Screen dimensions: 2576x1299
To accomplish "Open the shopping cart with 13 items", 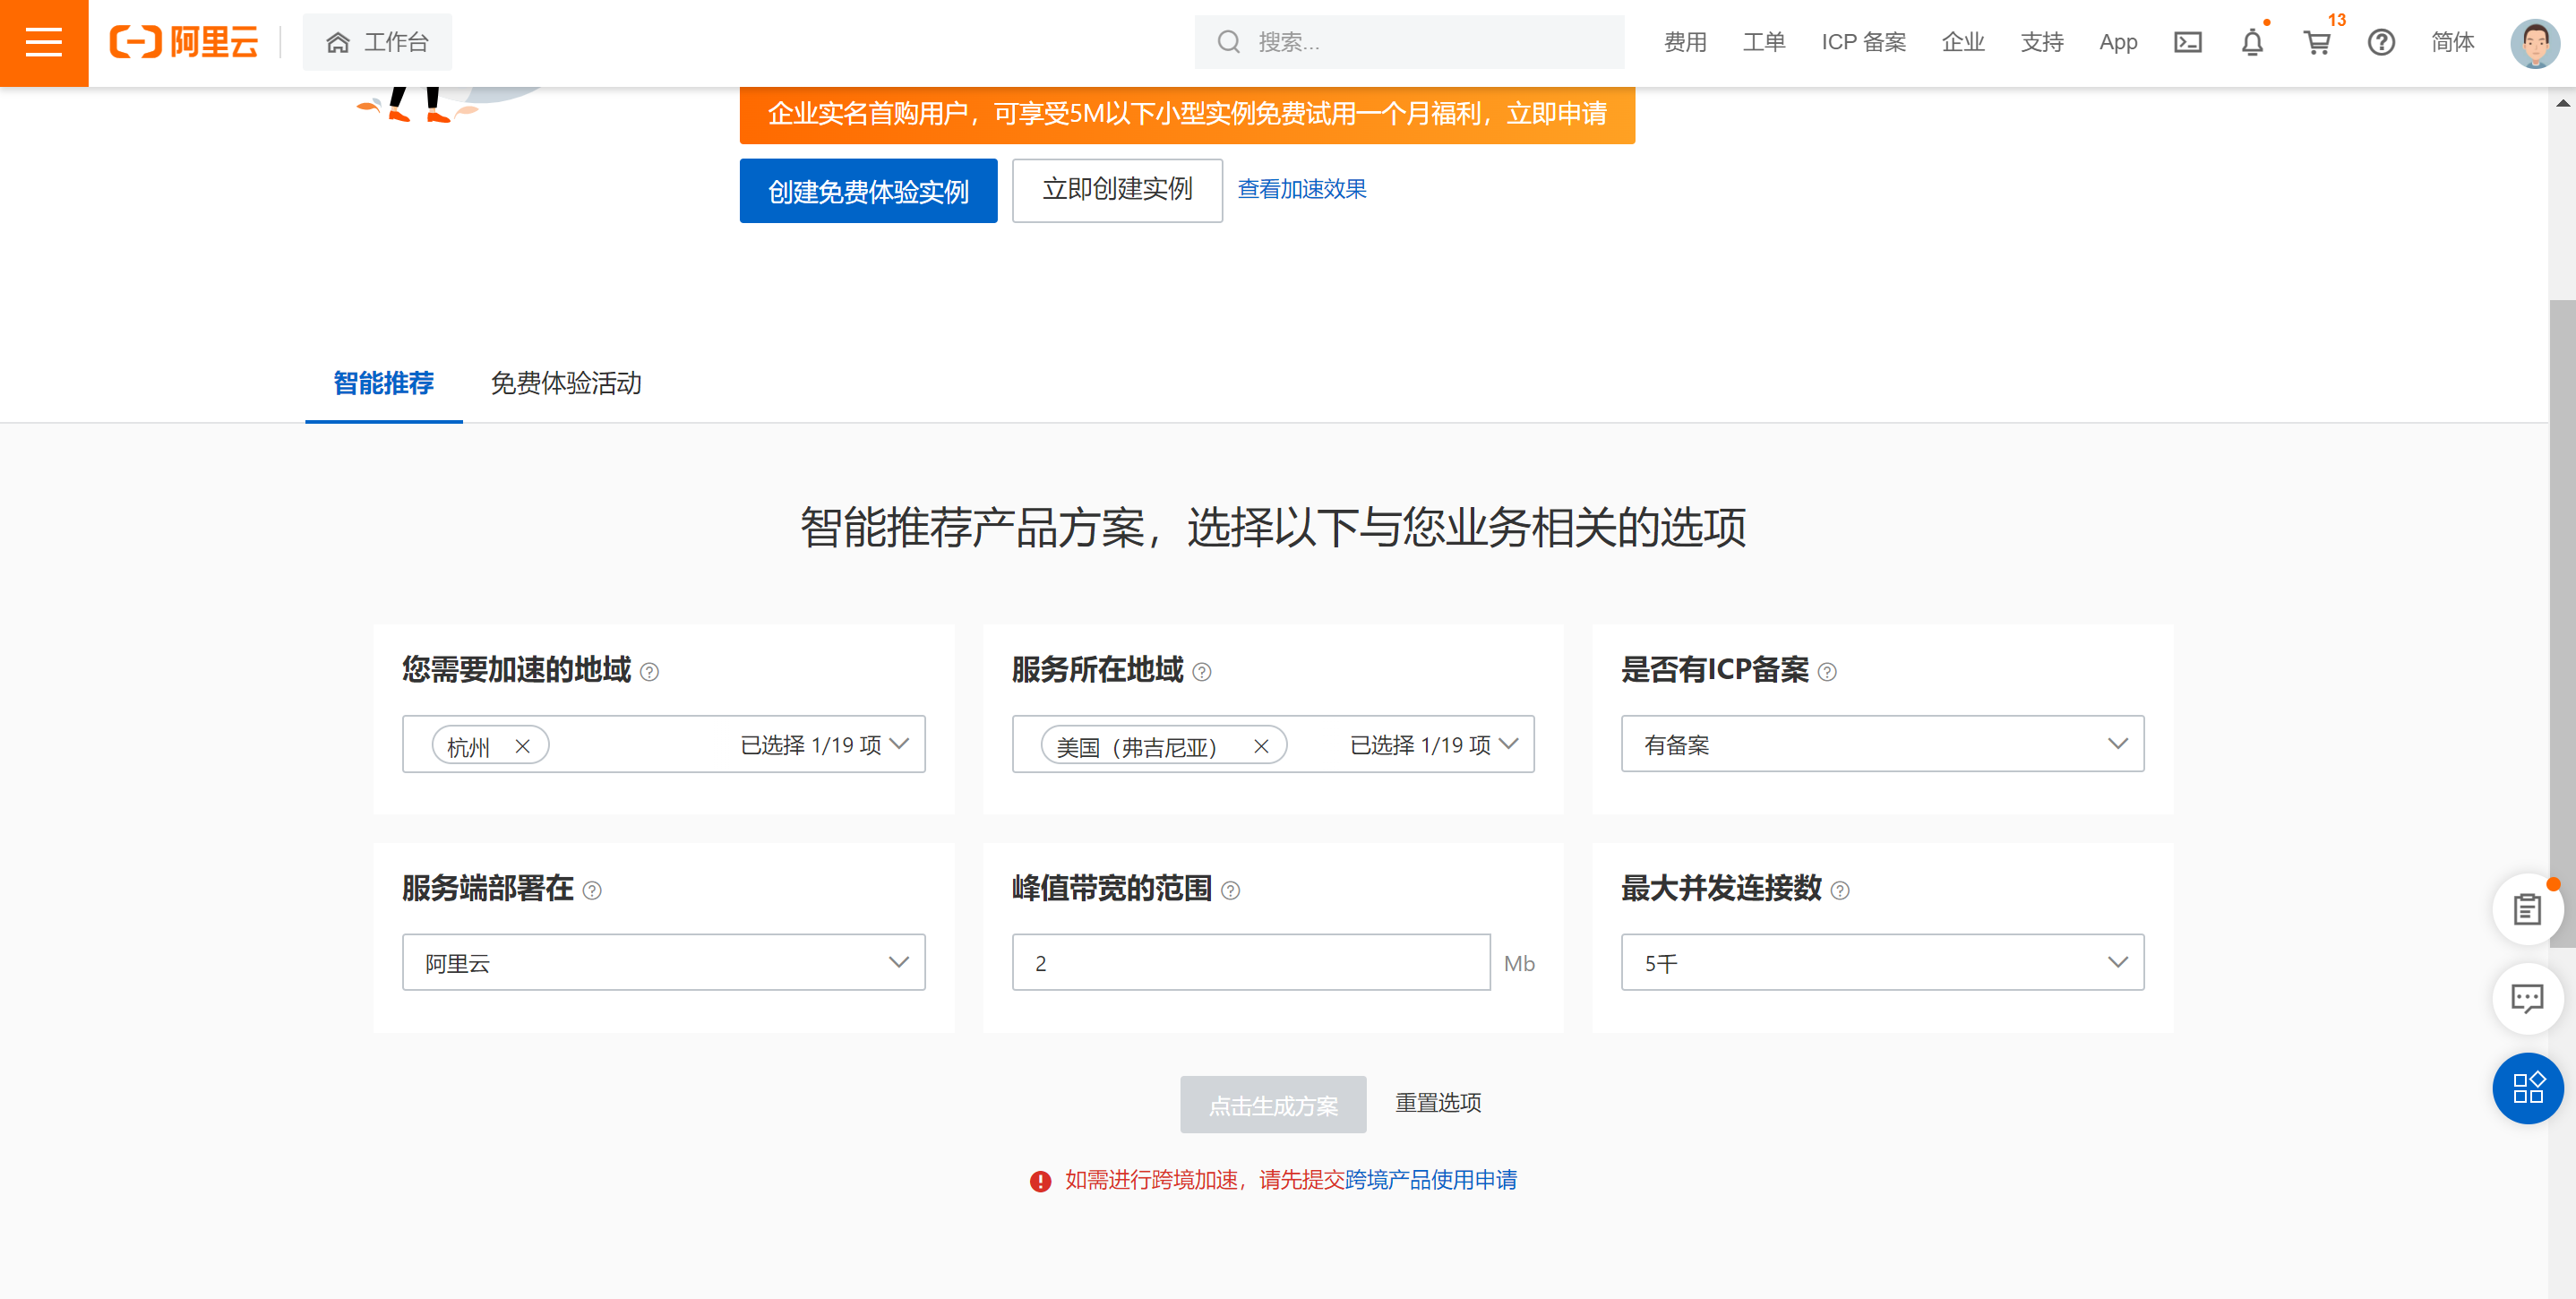I will point(2318,43).
